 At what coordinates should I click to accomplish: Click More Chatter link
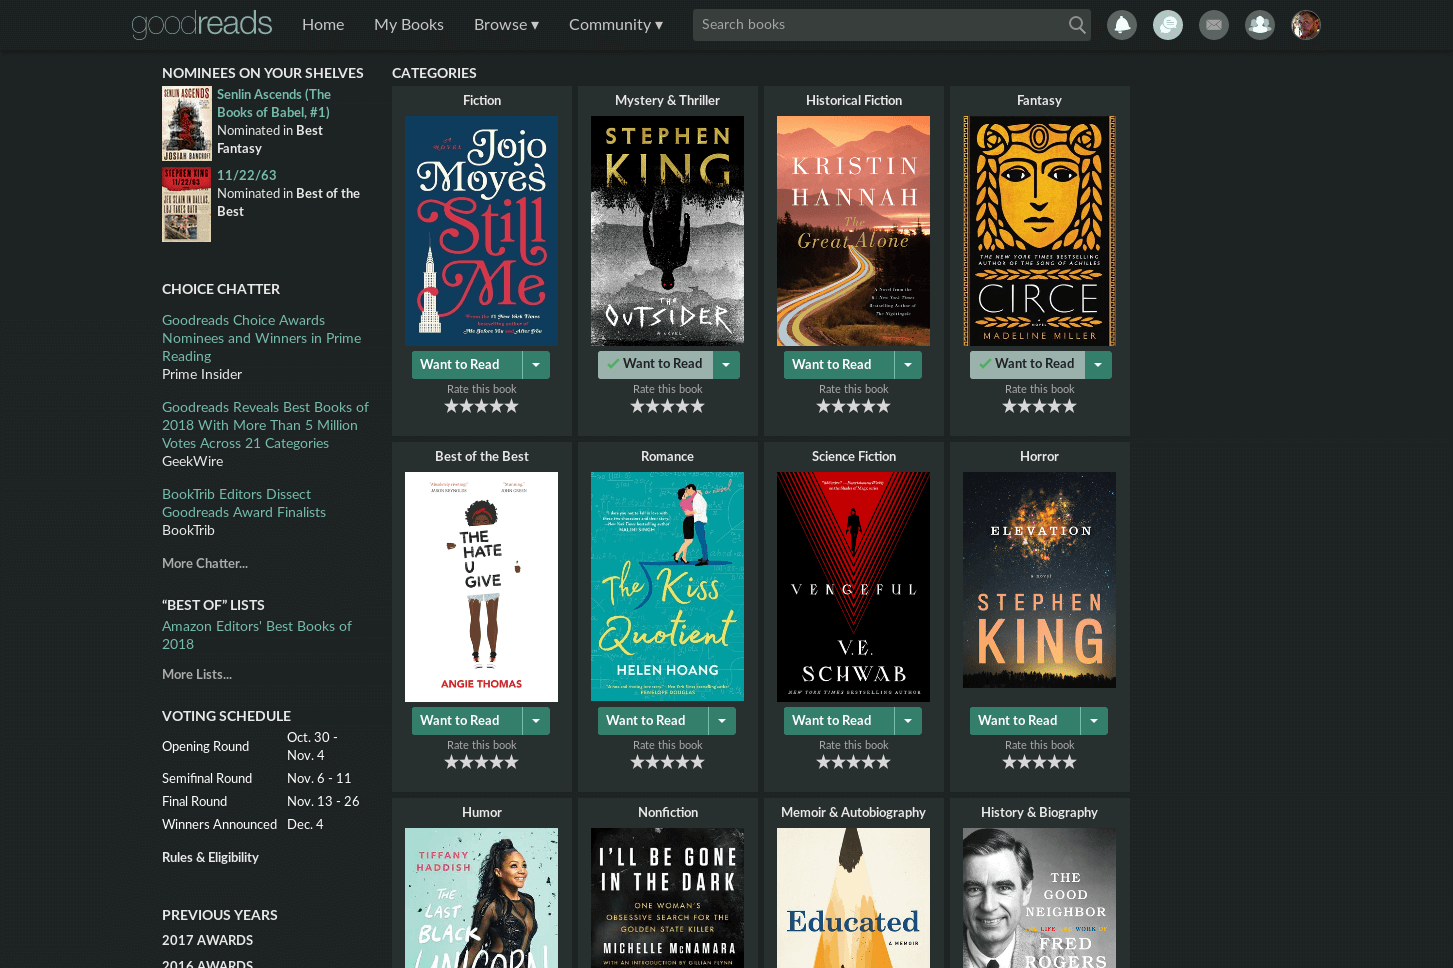click(205, 563)
